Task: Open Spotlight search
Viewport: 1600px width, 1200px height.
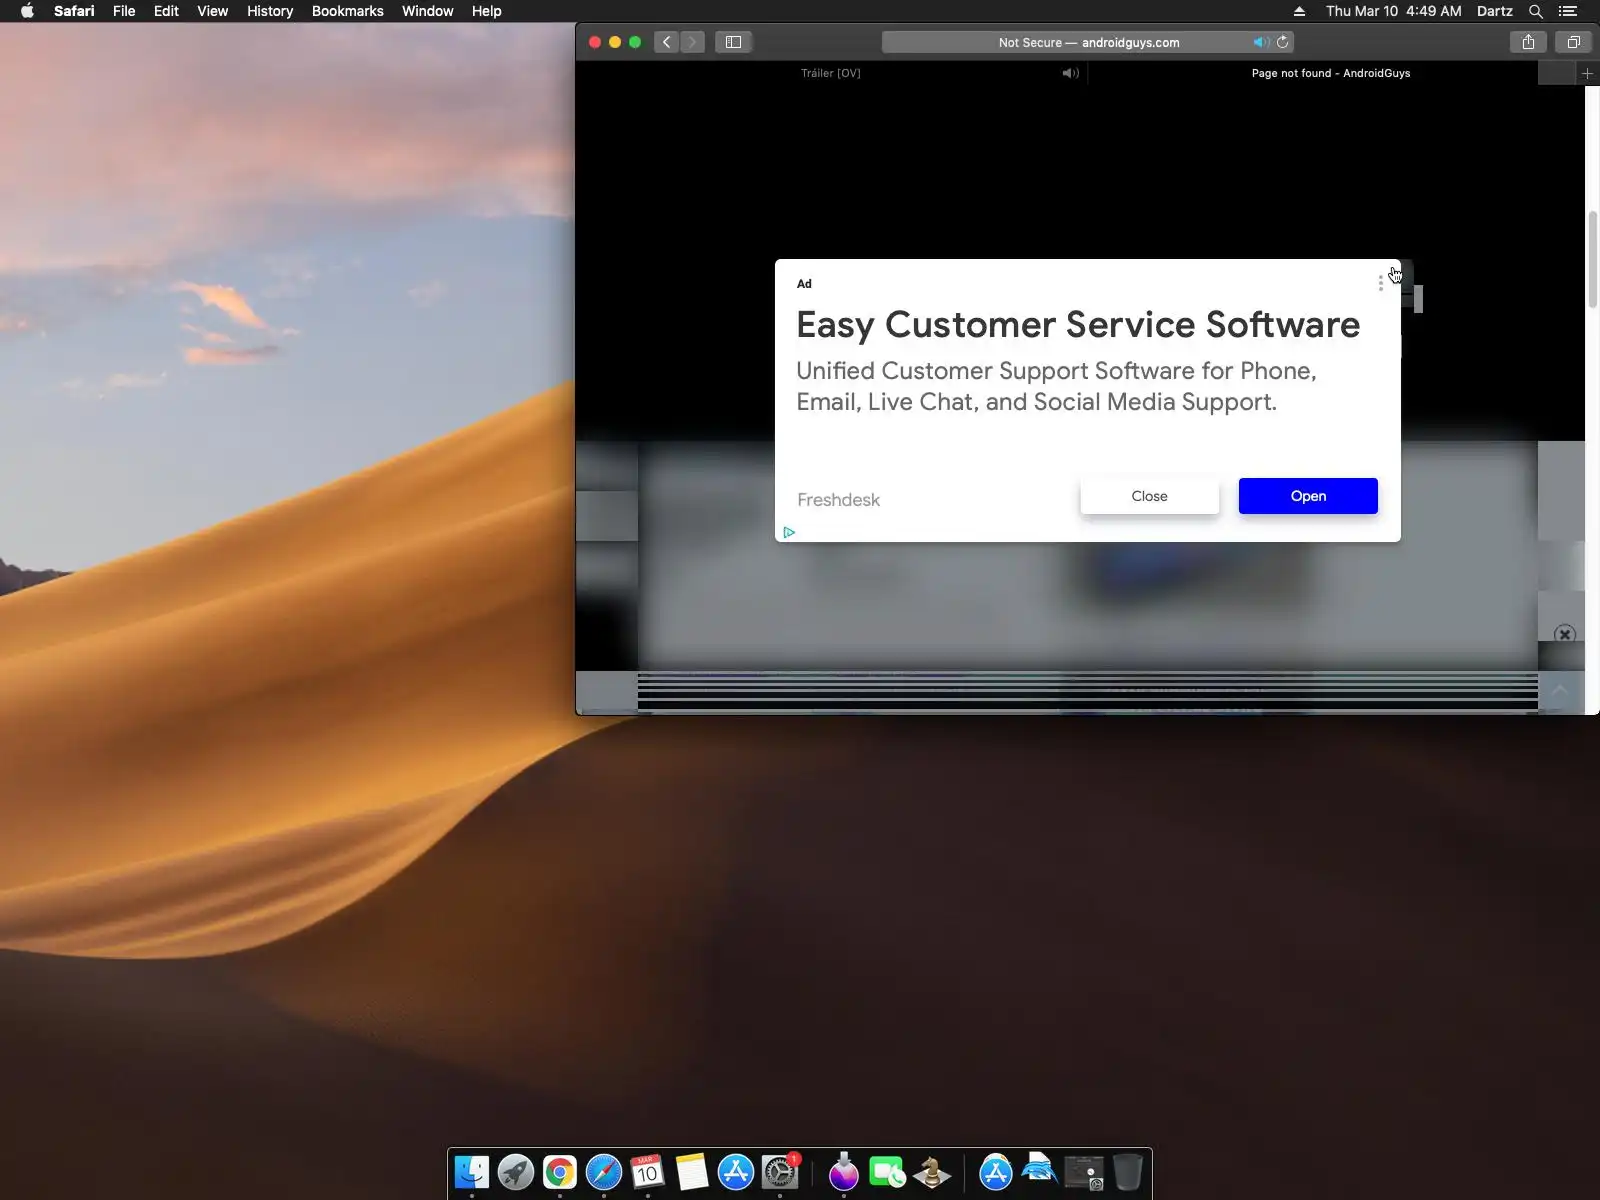Action: pos(1536,11)
